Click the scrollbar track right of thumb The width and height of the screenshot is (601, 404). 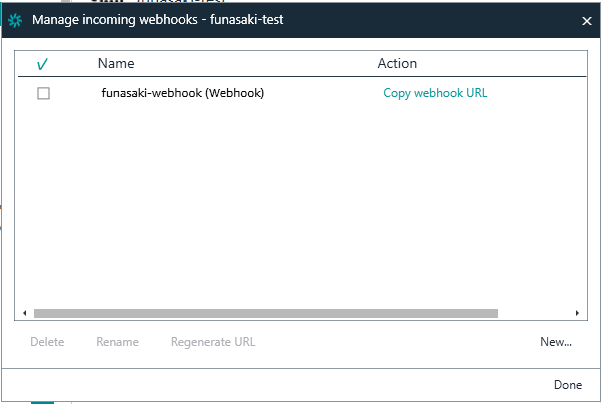(535, 314)
